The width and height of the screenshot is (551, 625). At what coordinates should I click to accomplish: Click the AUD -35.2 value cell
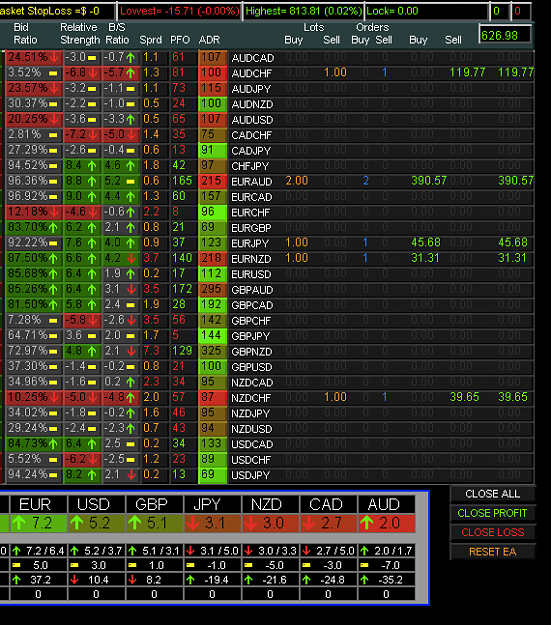click(x=386, y=580)
